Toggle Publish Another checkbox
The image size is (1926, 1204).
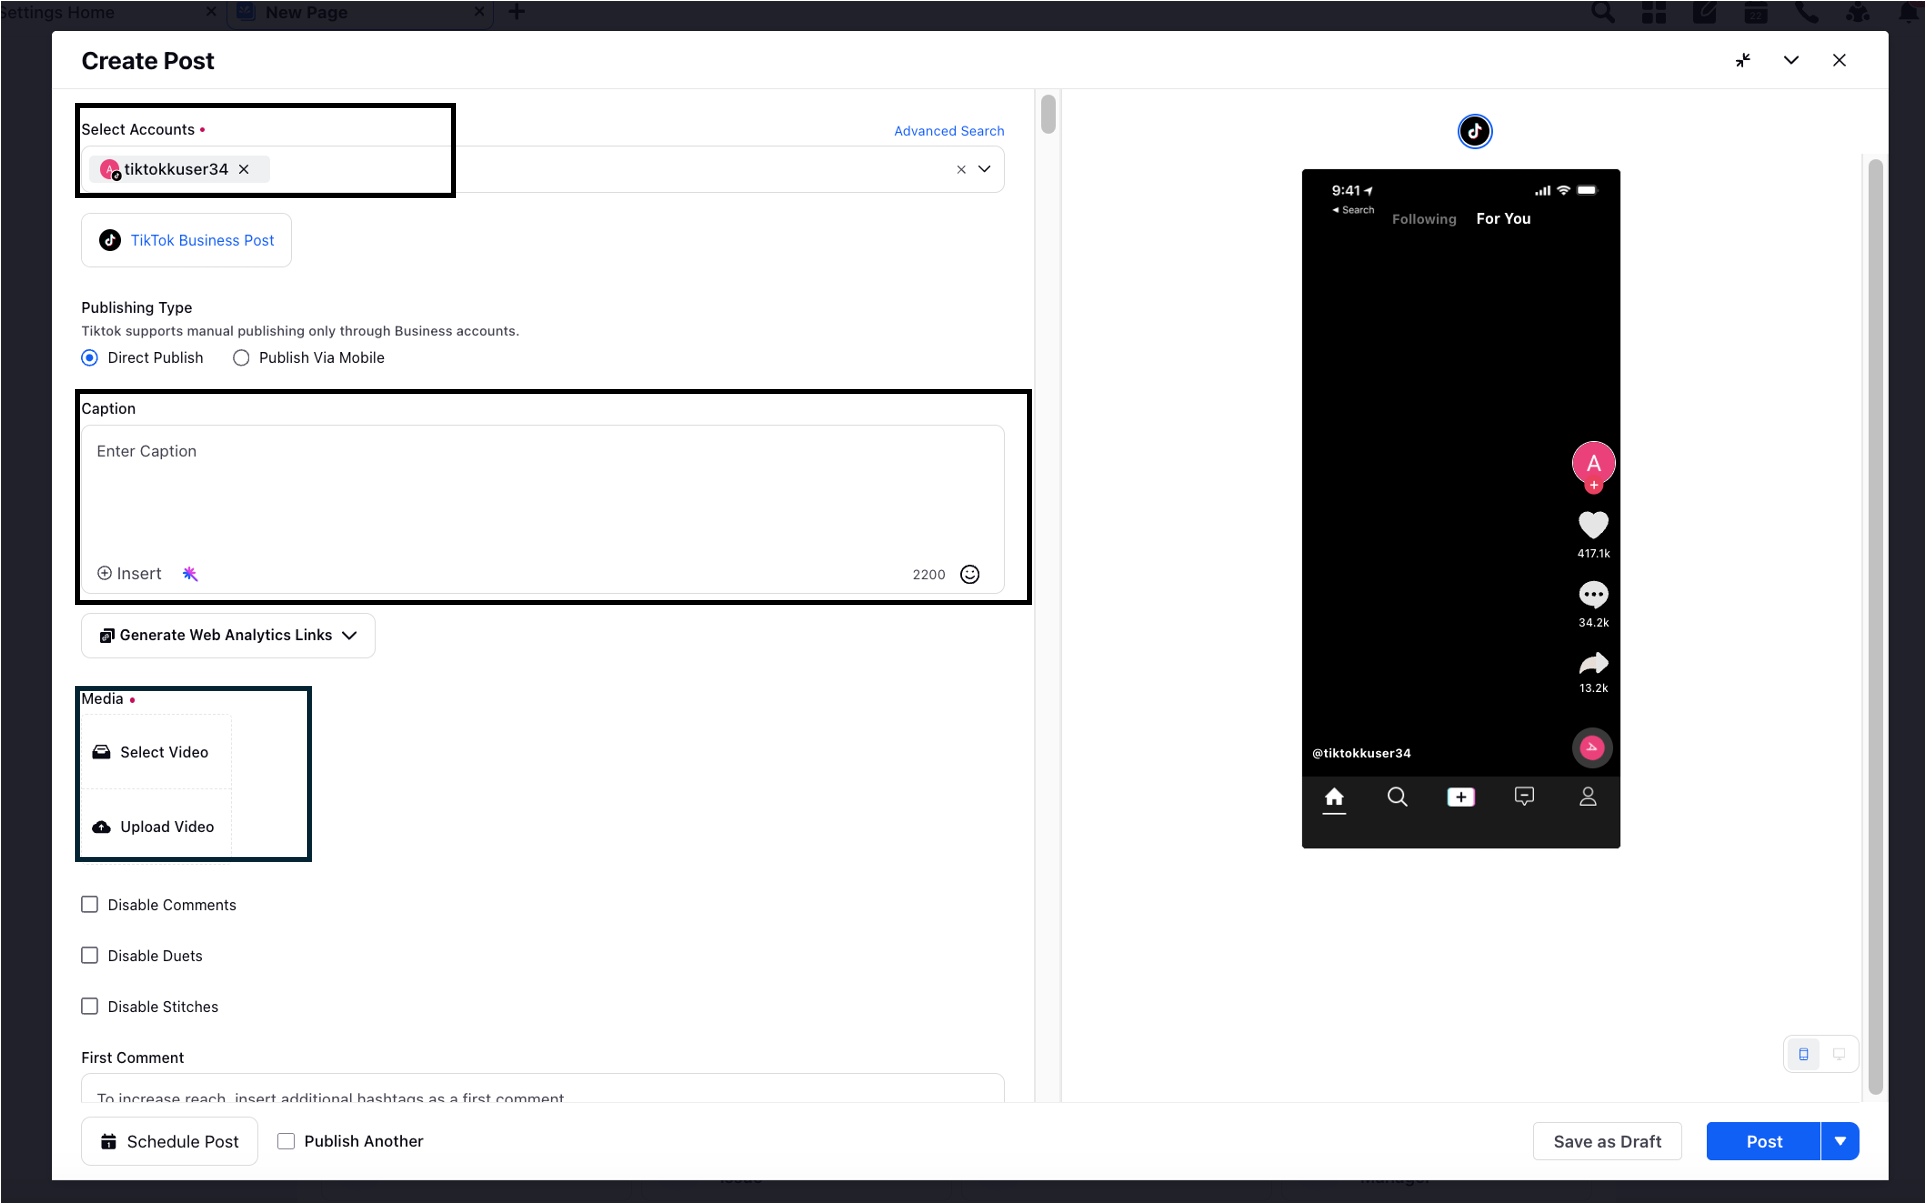(286, 1141)
